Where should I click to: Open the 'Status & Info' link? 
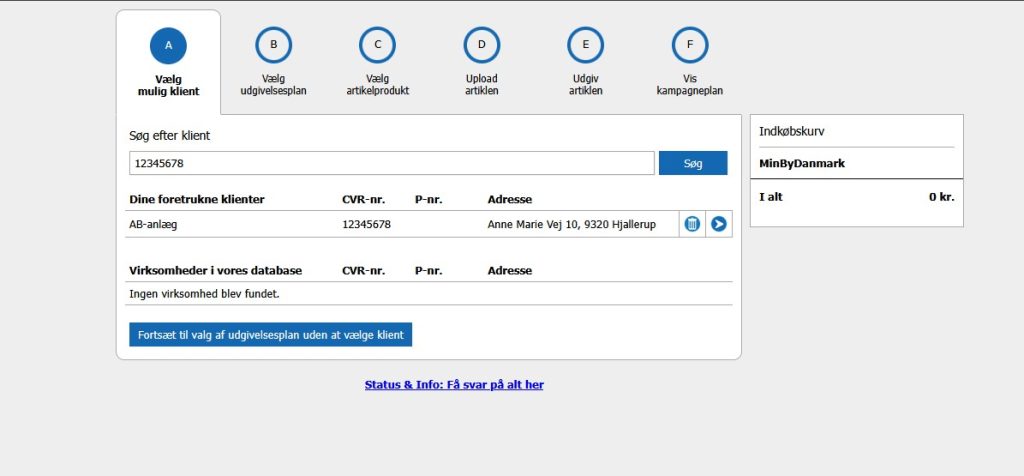coord(454,384)
